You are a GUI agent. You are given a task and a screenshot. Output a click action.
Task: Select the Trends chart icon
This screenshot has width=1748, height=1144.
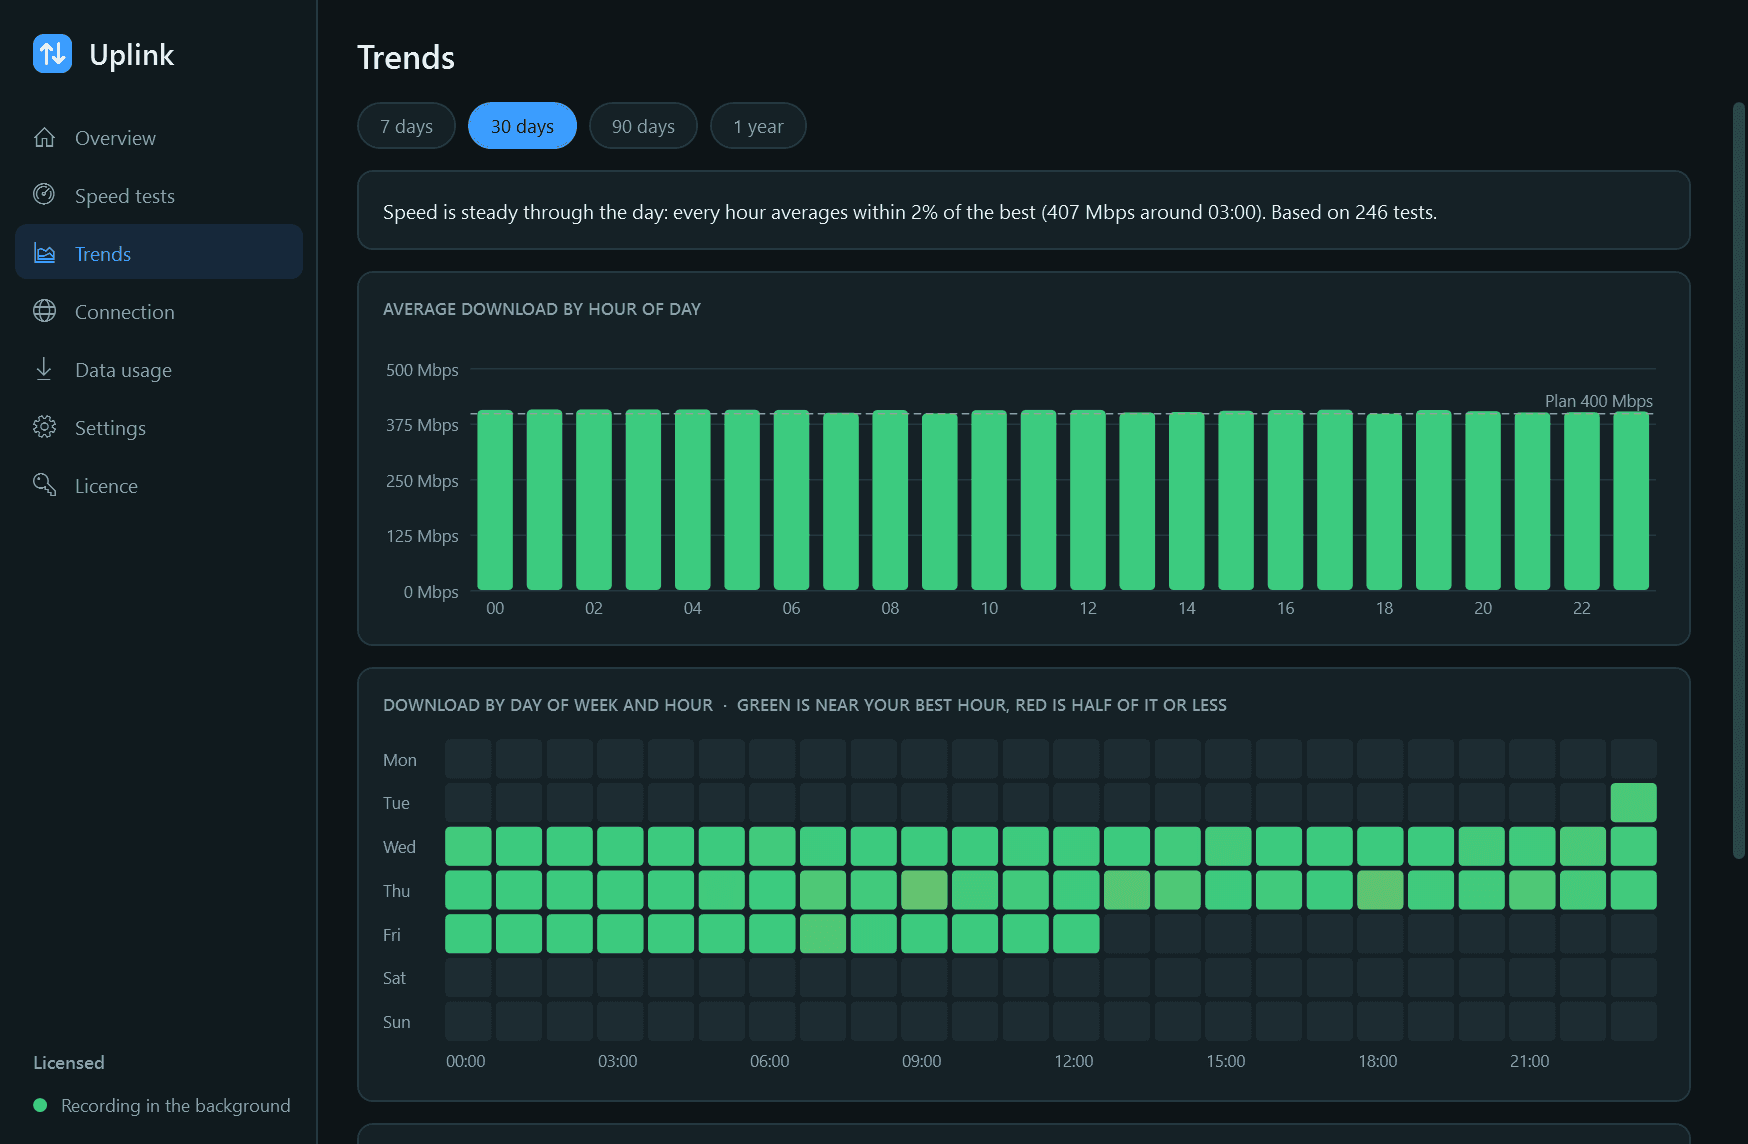coord(44,253)
